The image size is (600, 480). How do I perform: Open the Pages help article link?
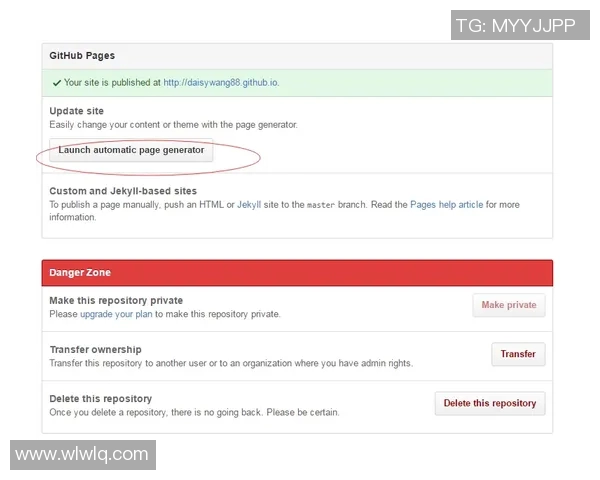coord(446,205)
